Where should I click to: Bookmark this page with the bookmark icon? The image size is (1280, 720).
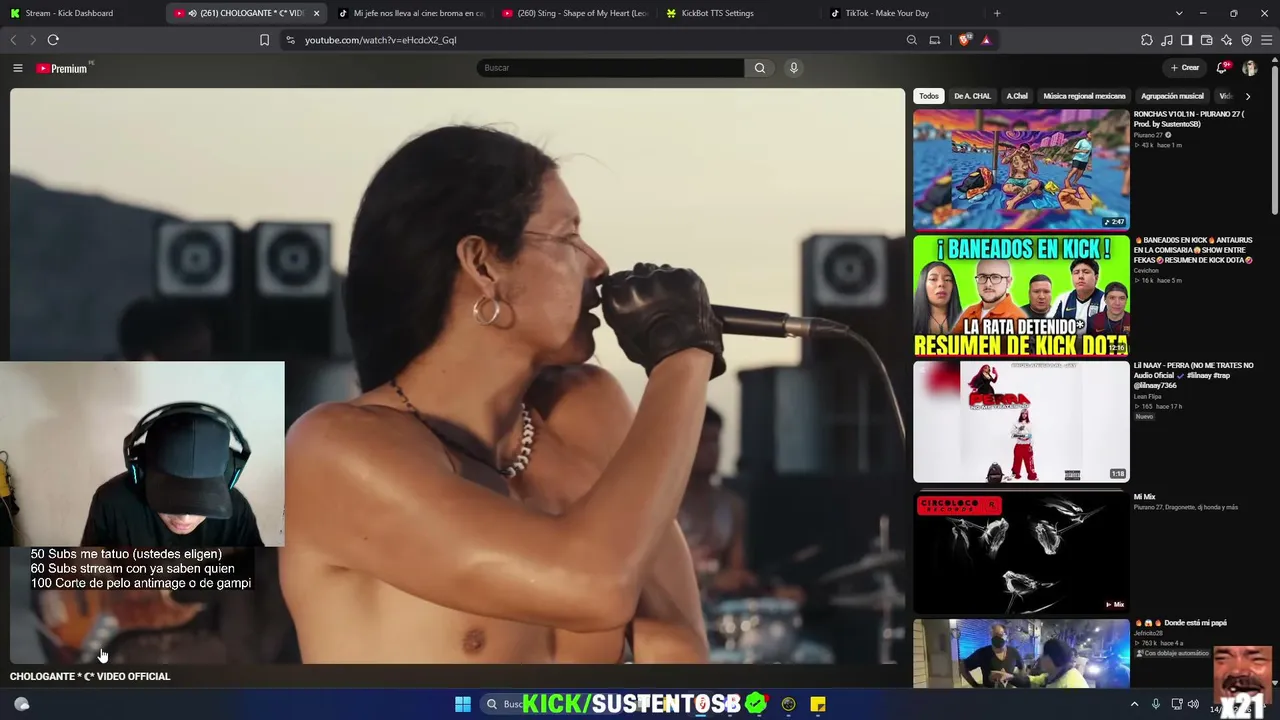tap(264, 40)
